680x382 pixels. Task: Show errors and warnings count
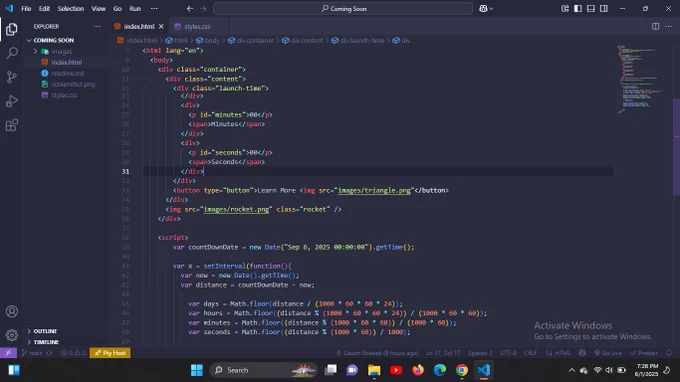pos(73,353)
